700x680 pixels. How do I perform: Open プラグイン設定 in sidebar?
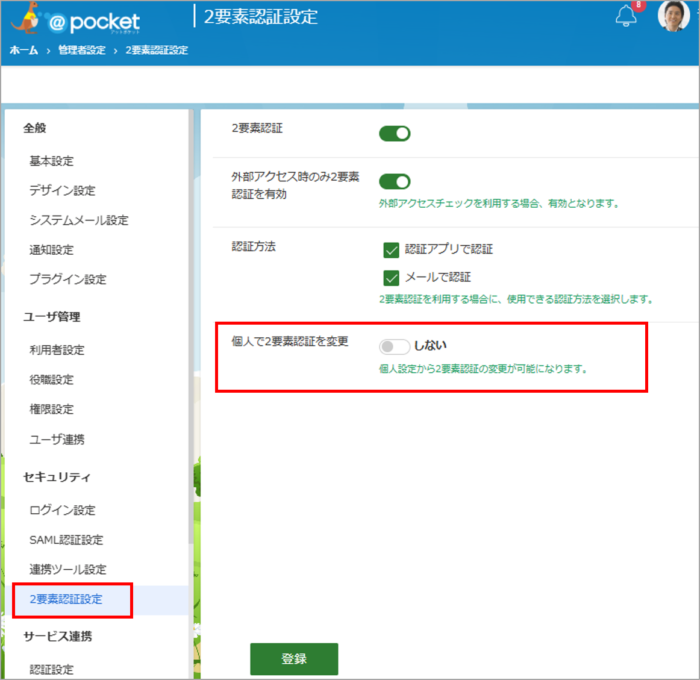68,279
